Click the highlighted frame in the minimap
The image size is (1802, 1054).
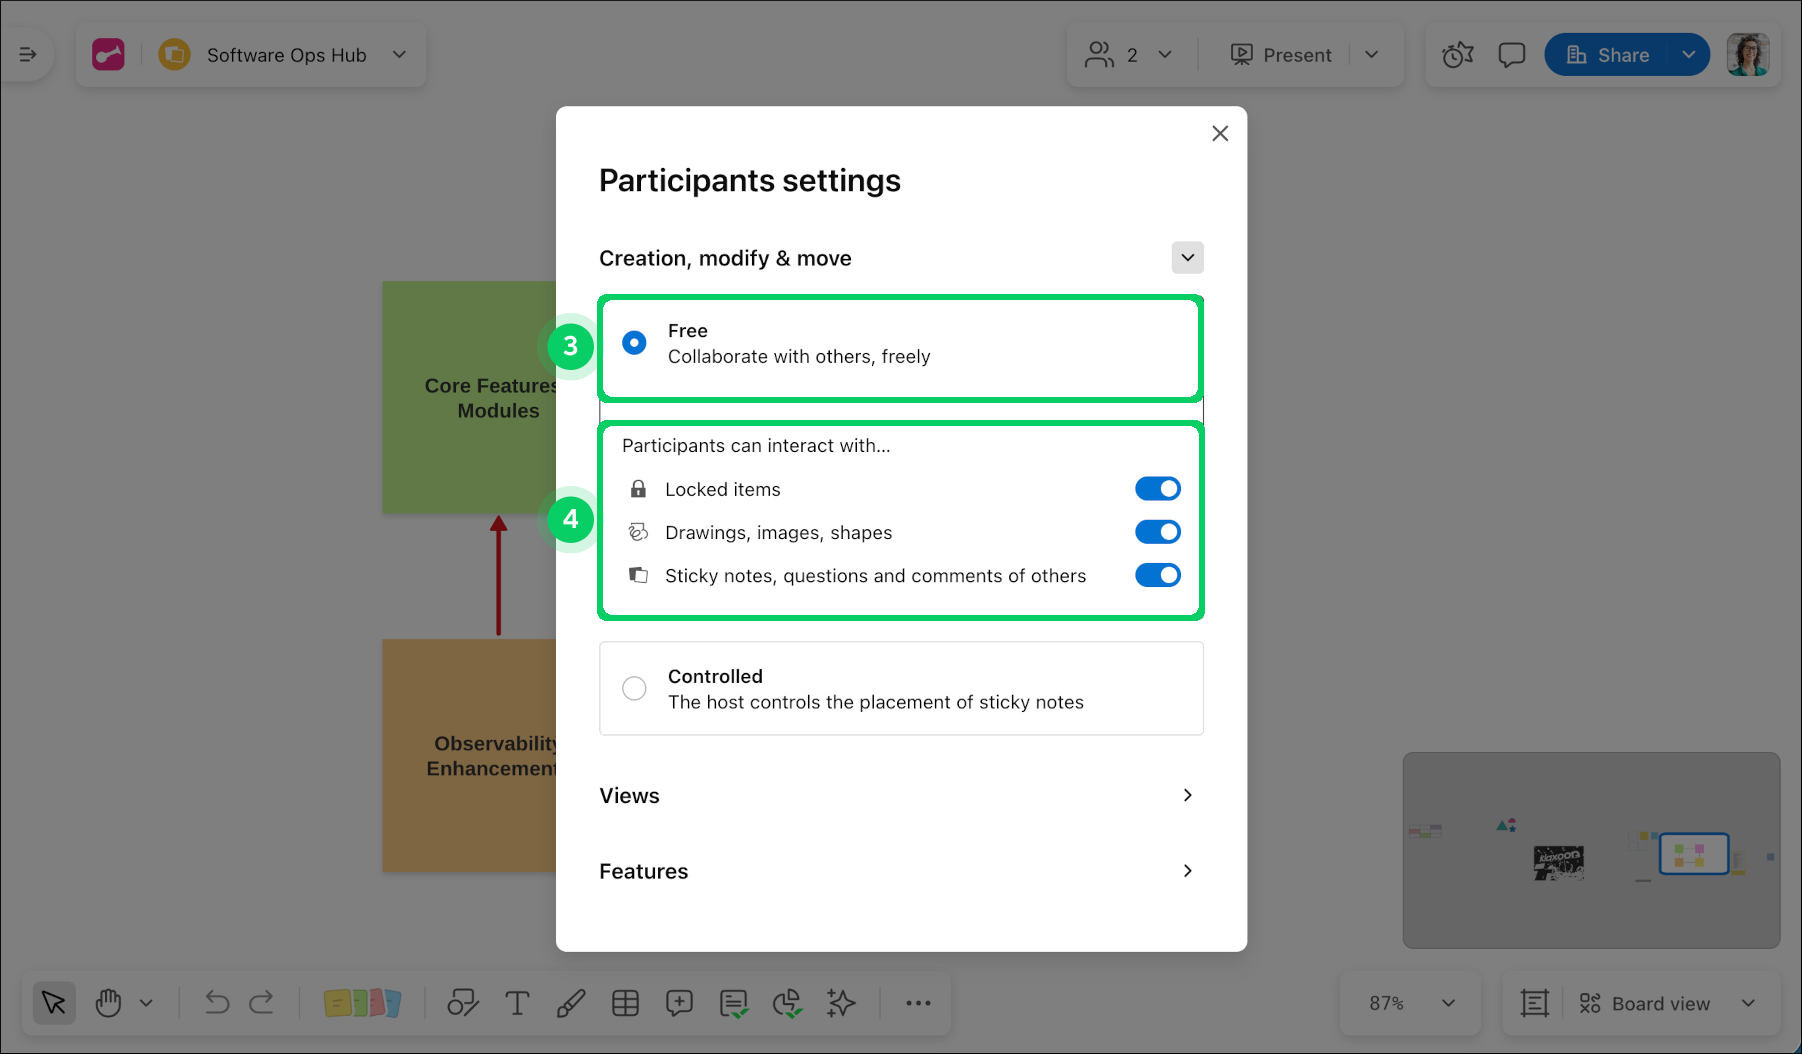1694,853
